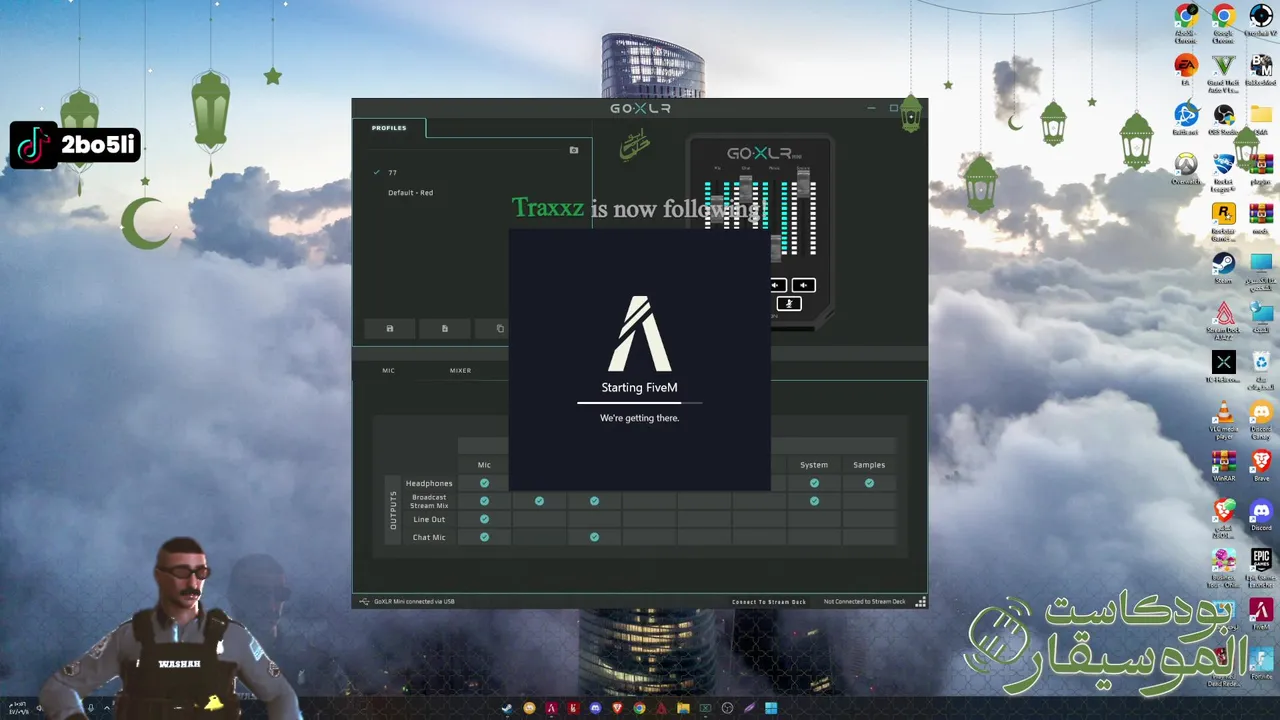
Task: Open VLC media player desktop icon
Action: 1223,420
